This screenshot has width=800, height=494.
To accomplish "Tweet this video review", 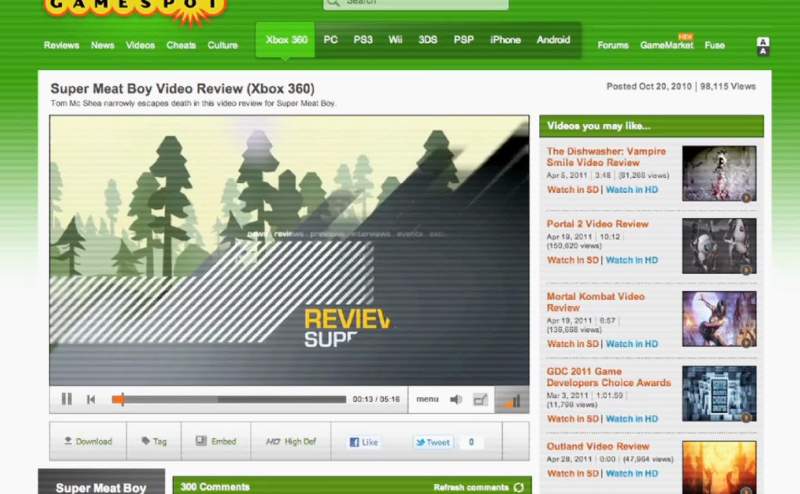I will (433, 441).
